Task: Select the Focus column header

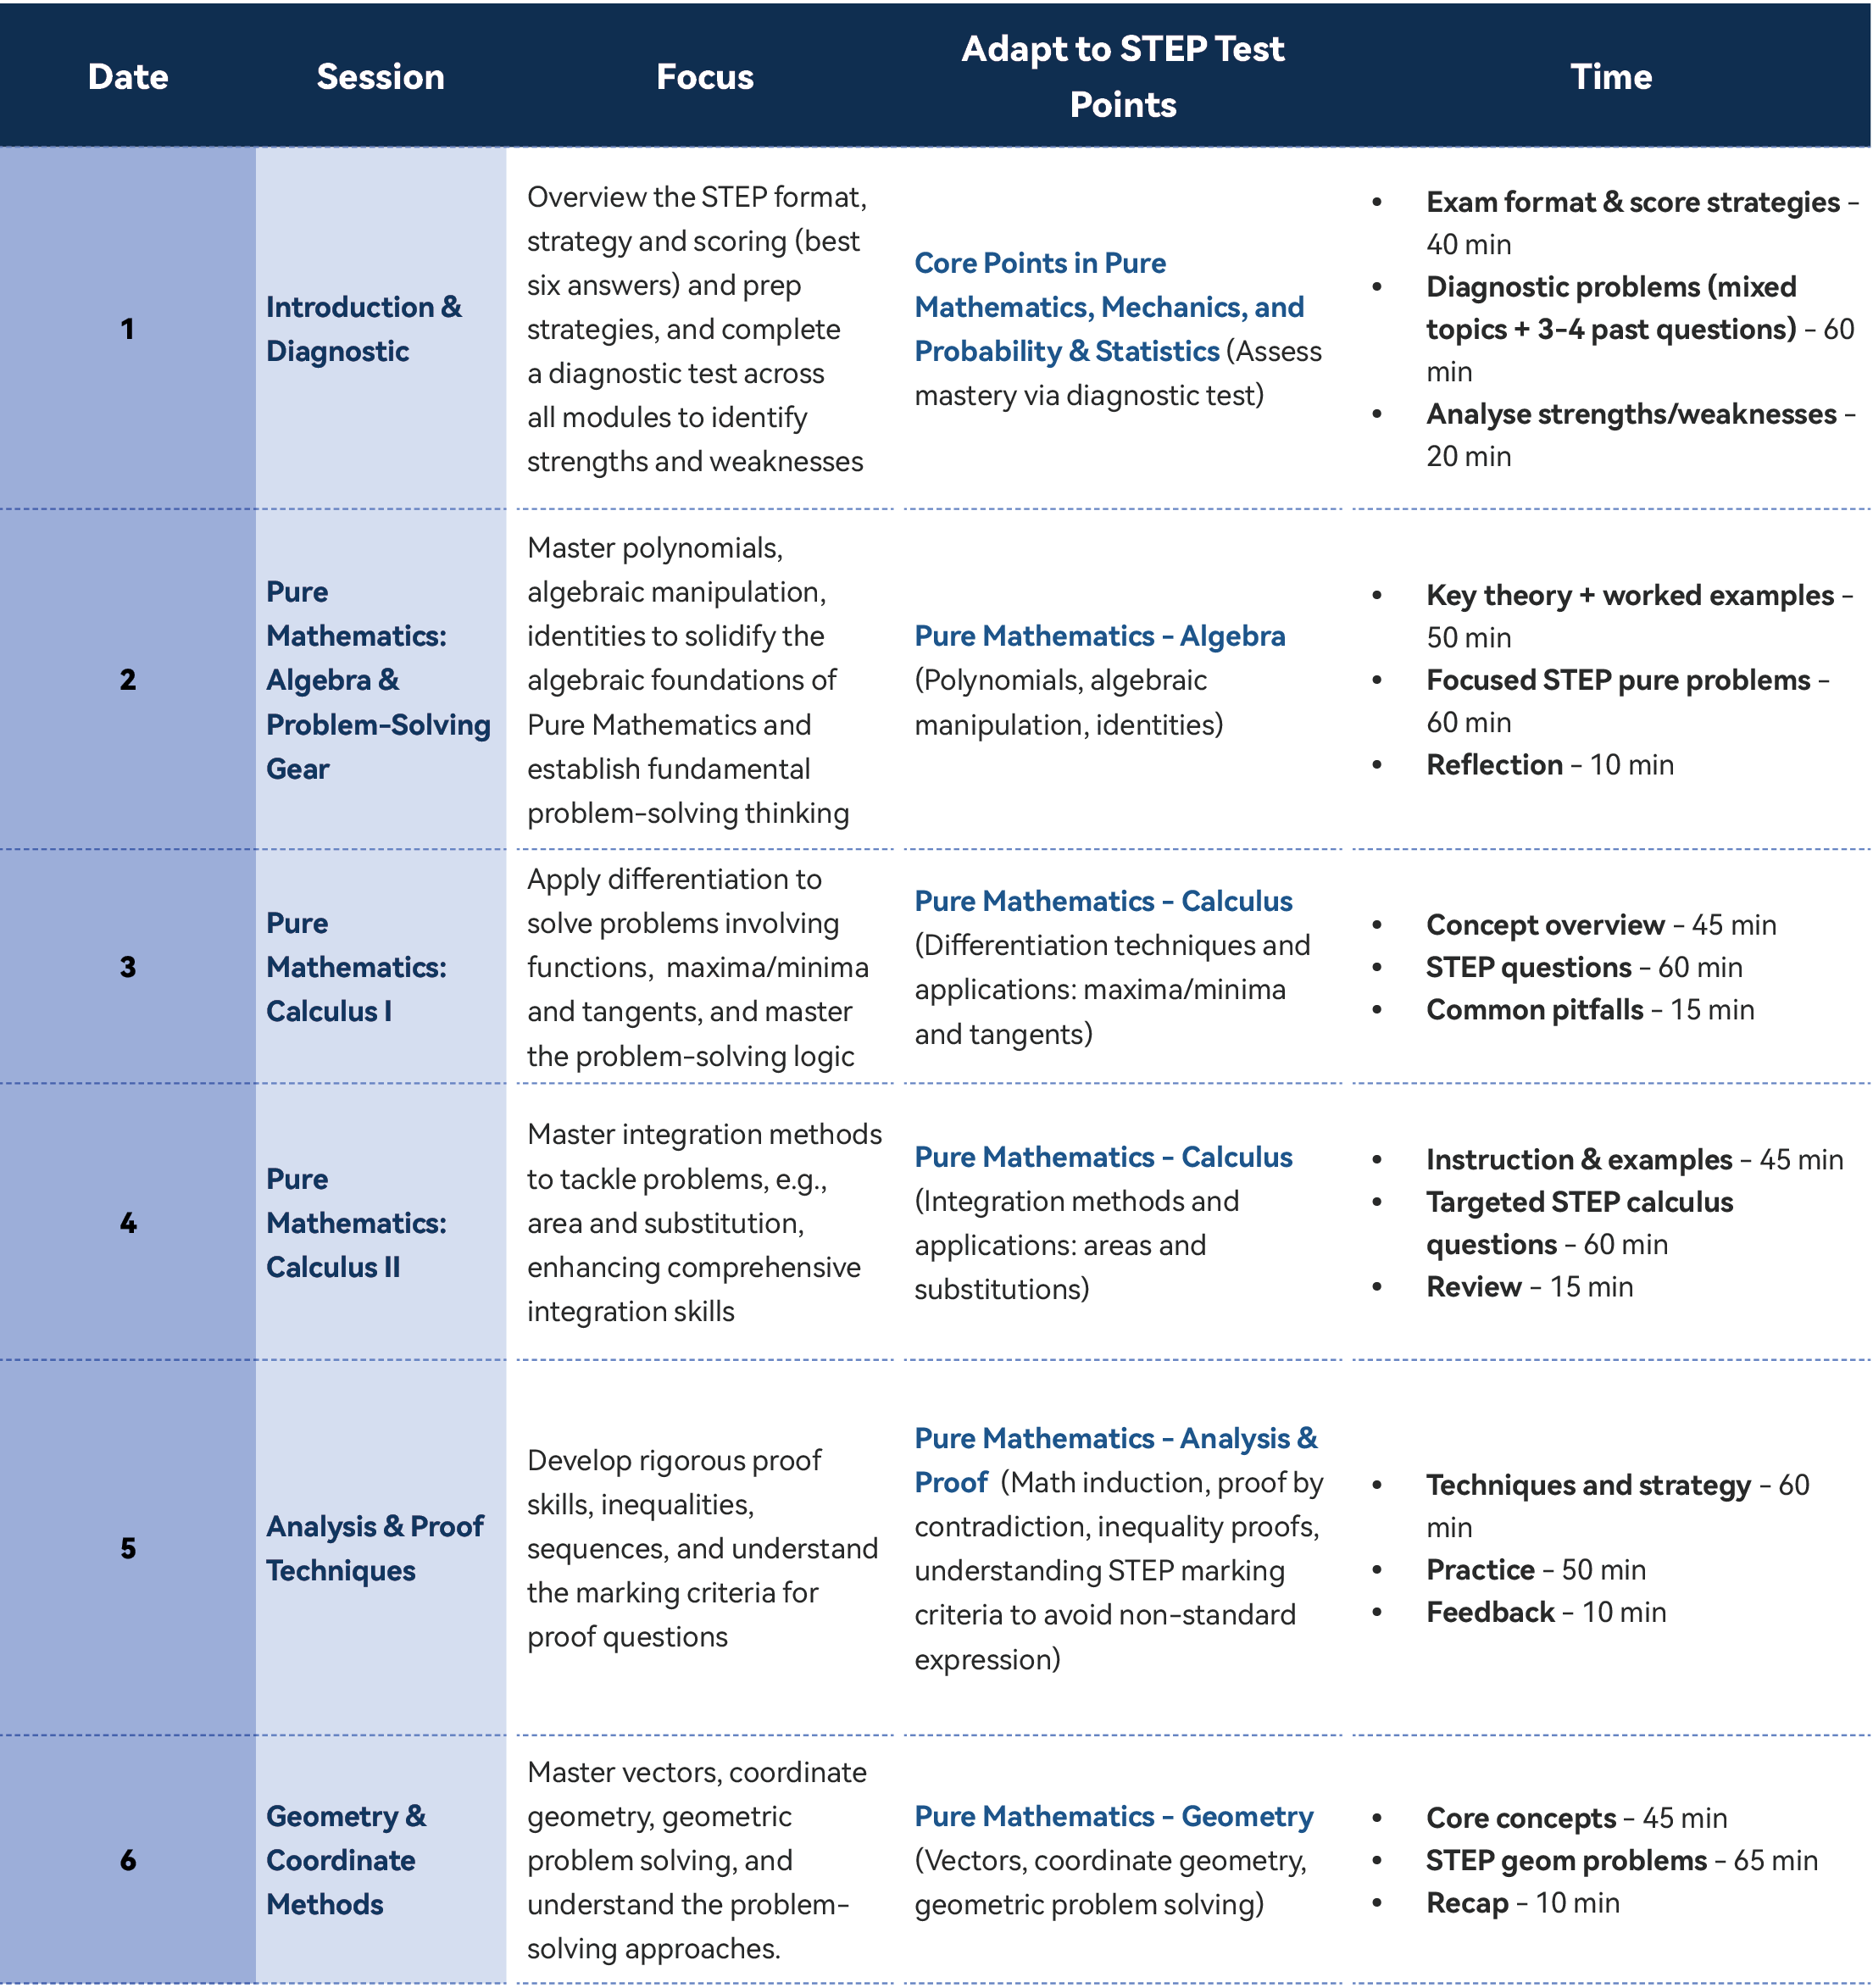Action: point(704,77)
